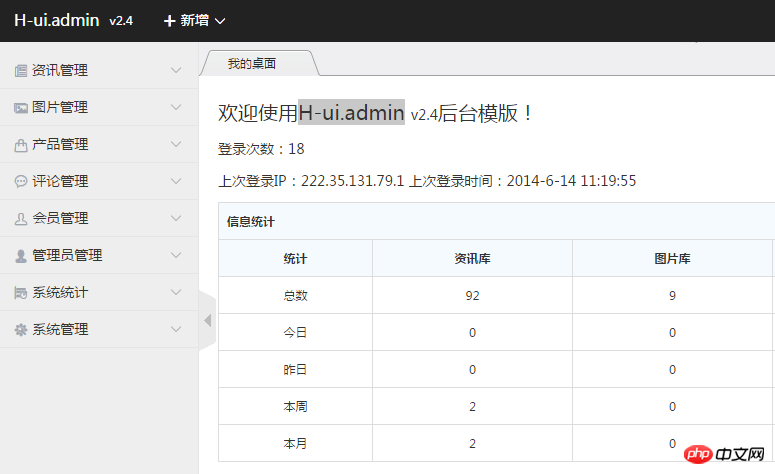Viewport: 775px width, 474px height.
Task: Click the 本月 row label
Action: pos(296,444)
